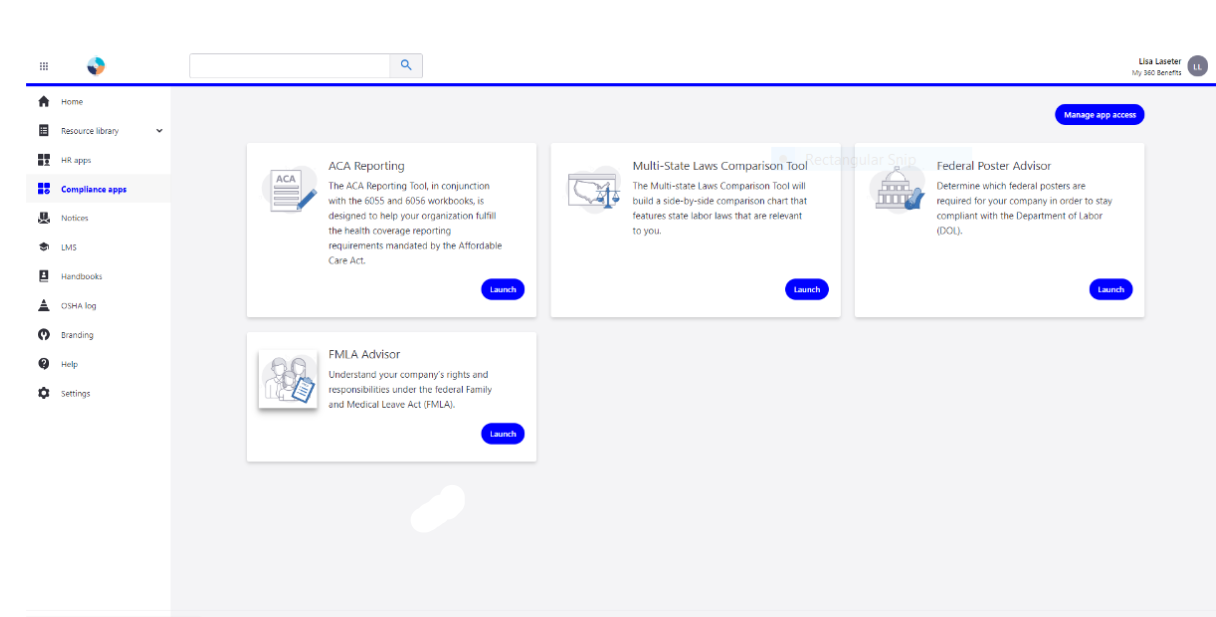Open the LMS sidebar icon
The width and height of the screenshot is (1216, 617).
(44, 247)
